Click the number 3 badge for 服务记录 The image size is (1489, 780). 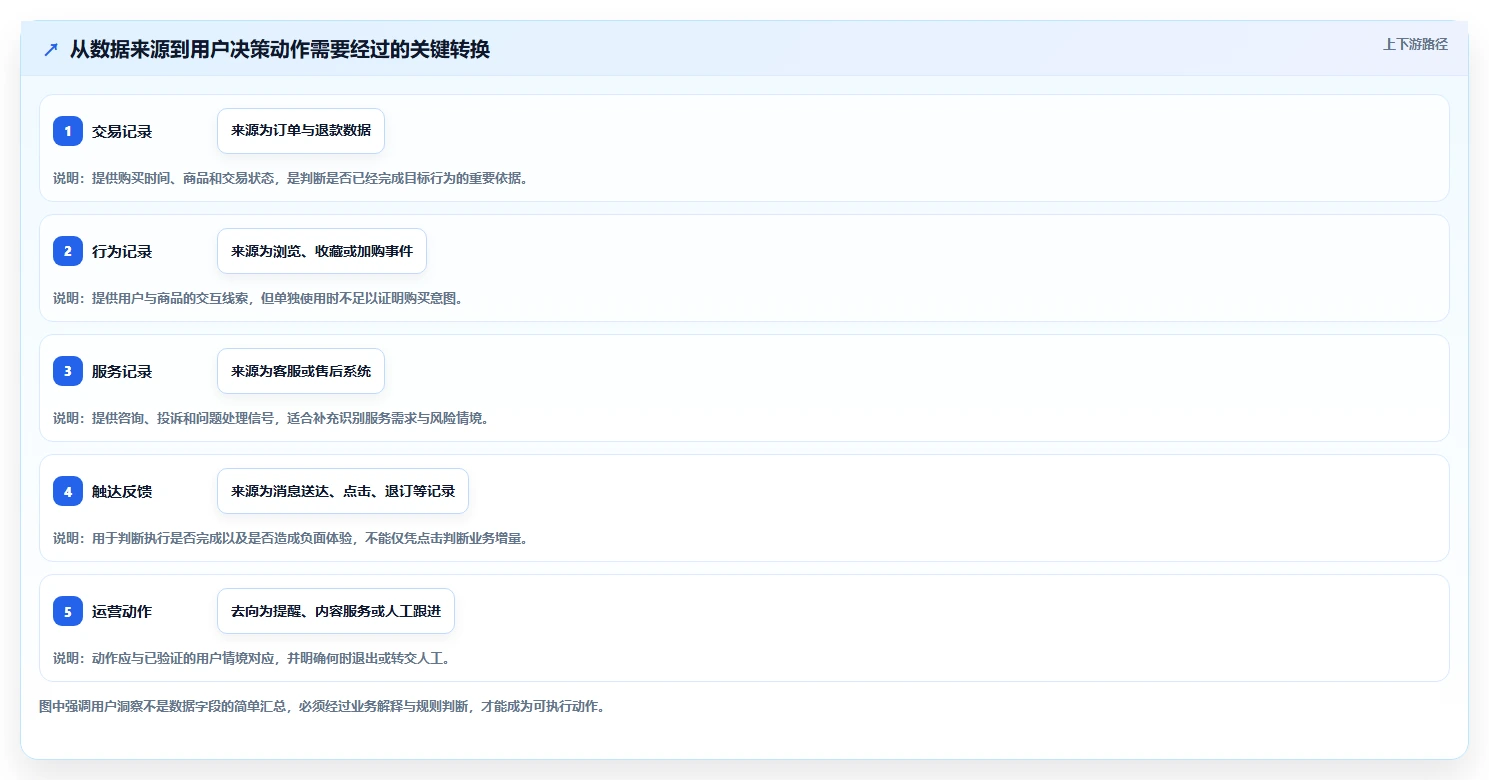tap(68, 371)
